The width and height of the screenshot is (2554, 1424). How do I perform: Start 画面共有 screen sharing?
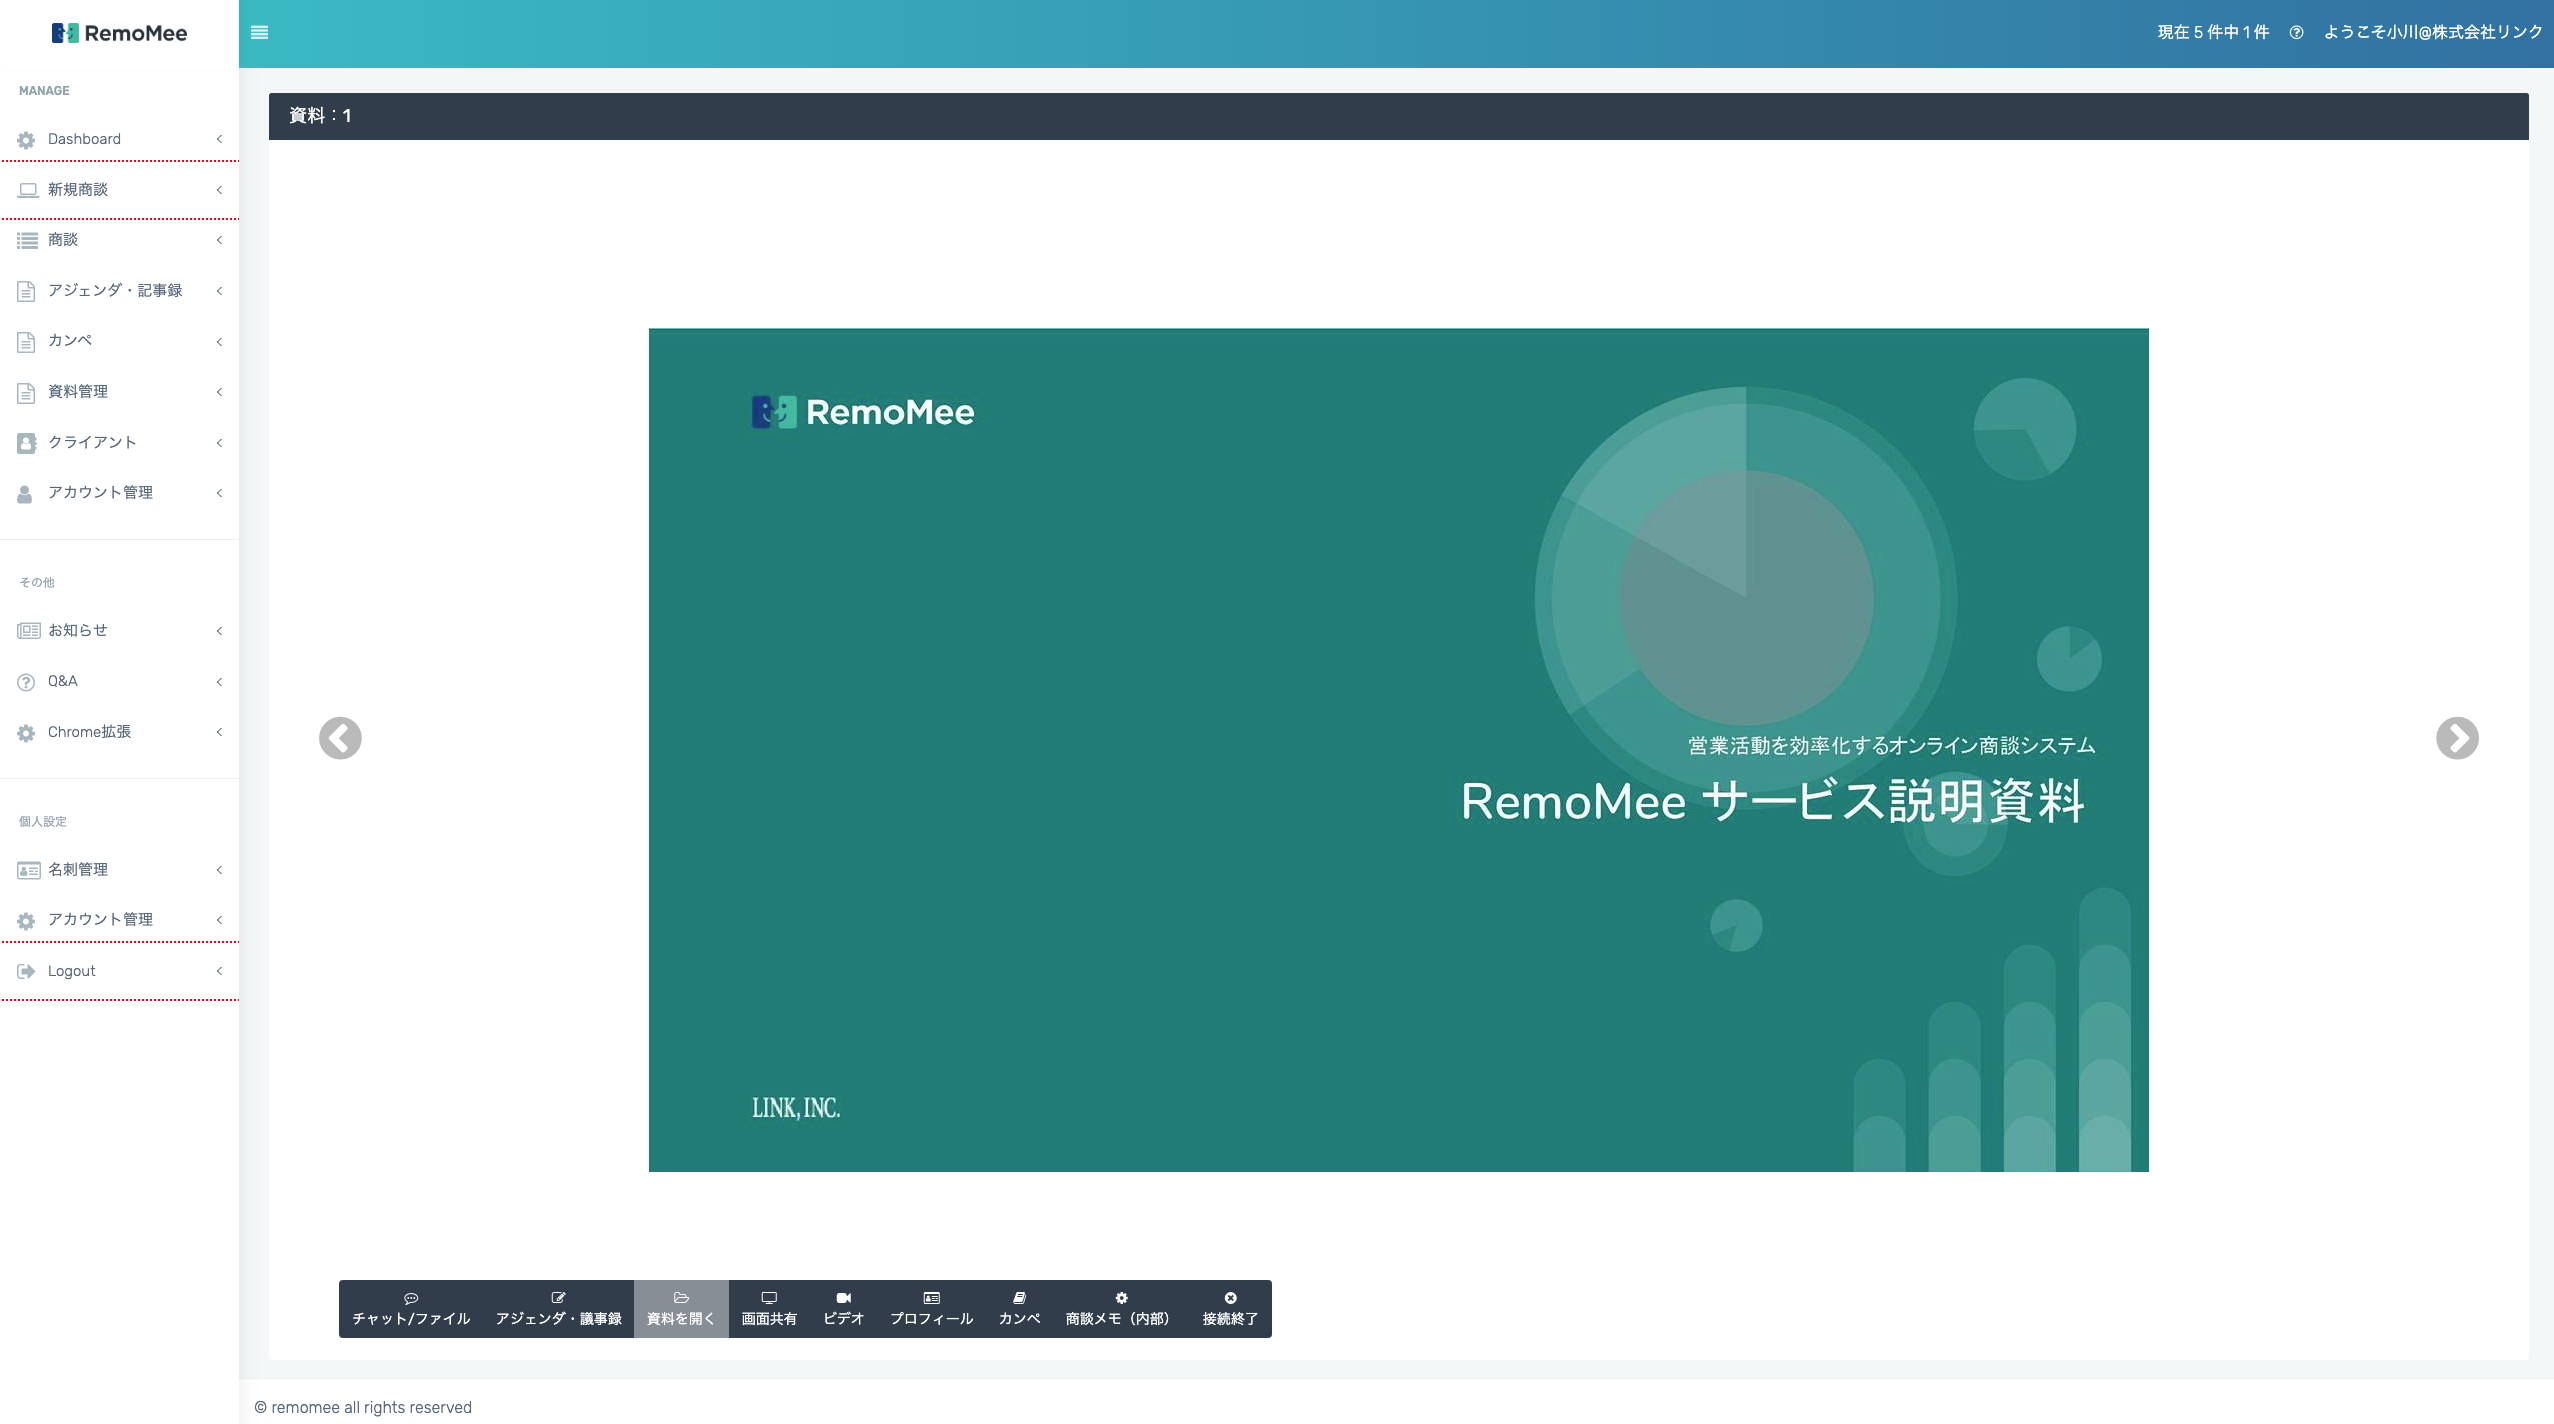tap(769, 1308)
